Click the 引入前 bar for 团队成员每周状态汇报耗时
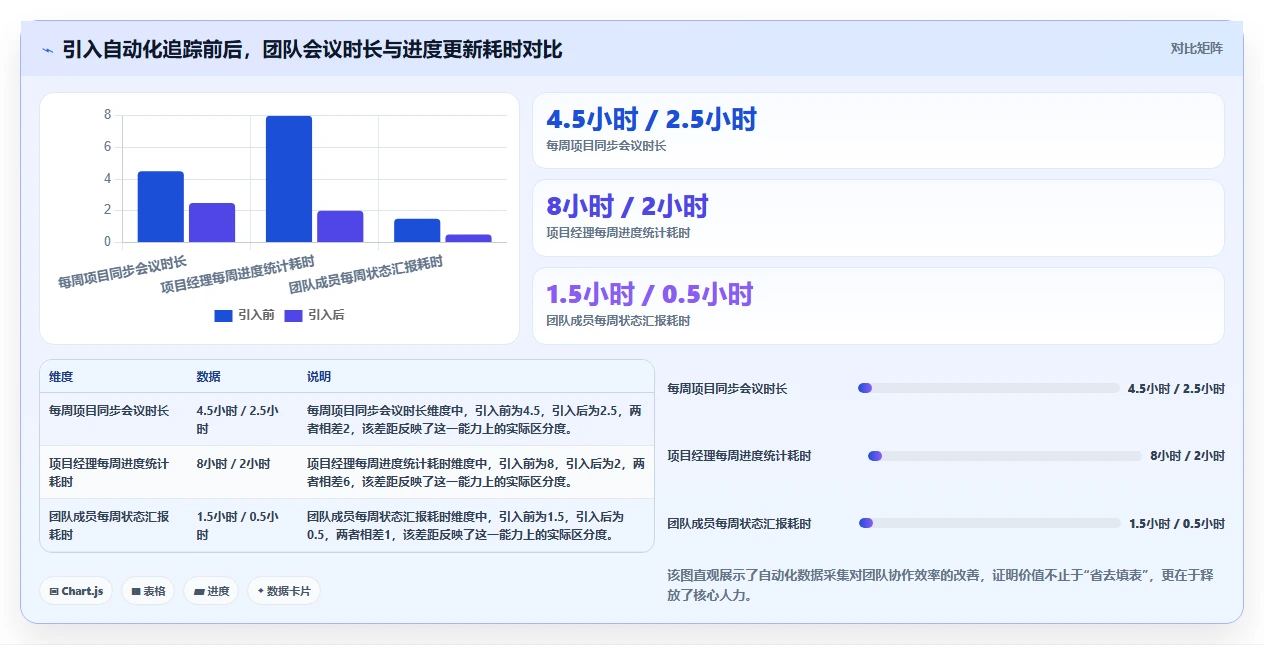The width and height of the screenshot is (1264, 645). pyautogui.click(x=417, y=230)
